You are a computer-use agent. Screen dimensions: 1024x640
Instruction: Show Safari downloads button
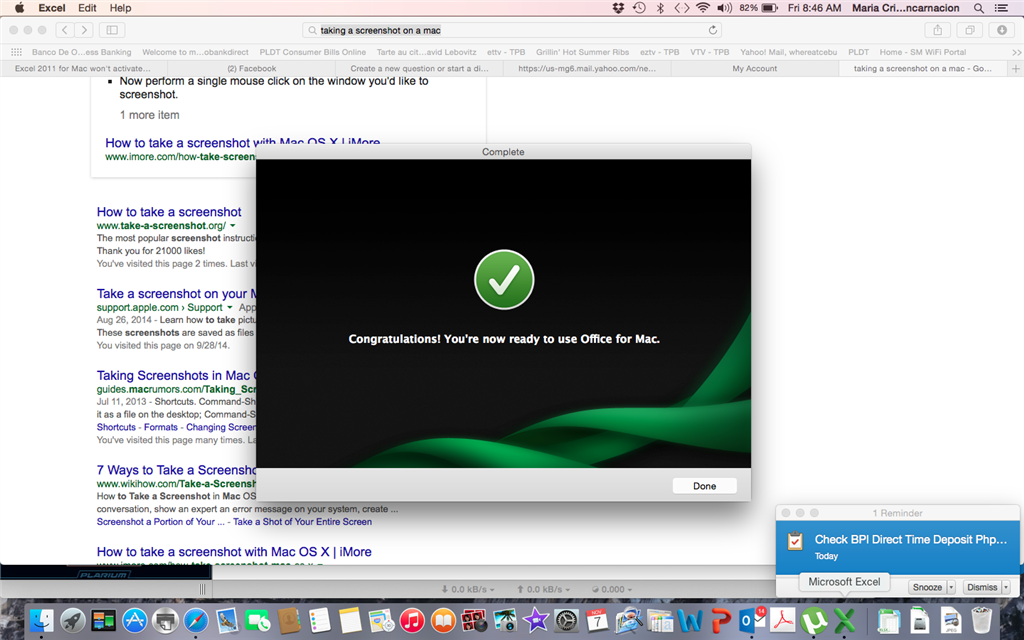(x=1002, y=29)
